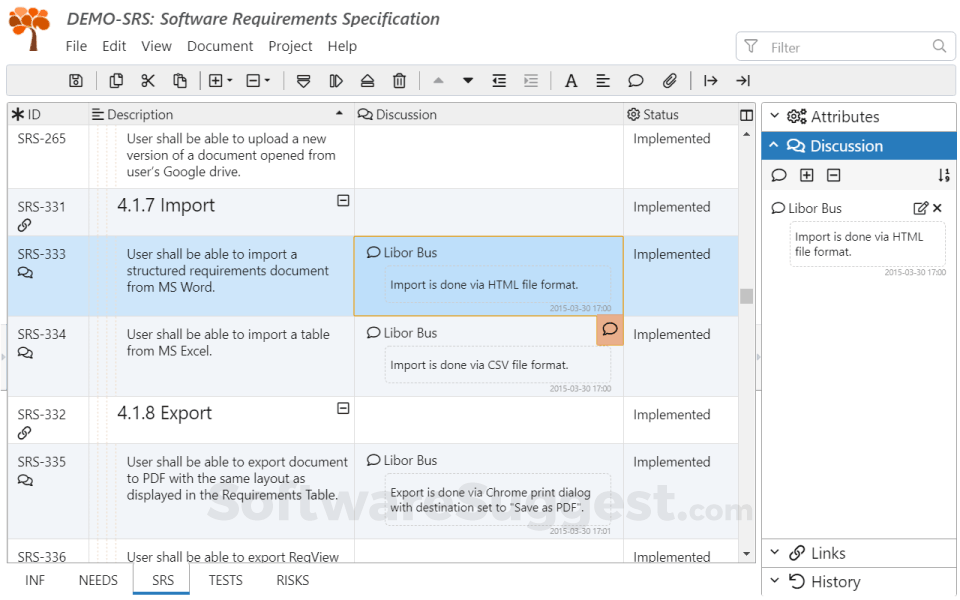The width and height of the screenshot is (960, 600).
Task: Click the attachment paperclip icon
Action: pos(670,81)
